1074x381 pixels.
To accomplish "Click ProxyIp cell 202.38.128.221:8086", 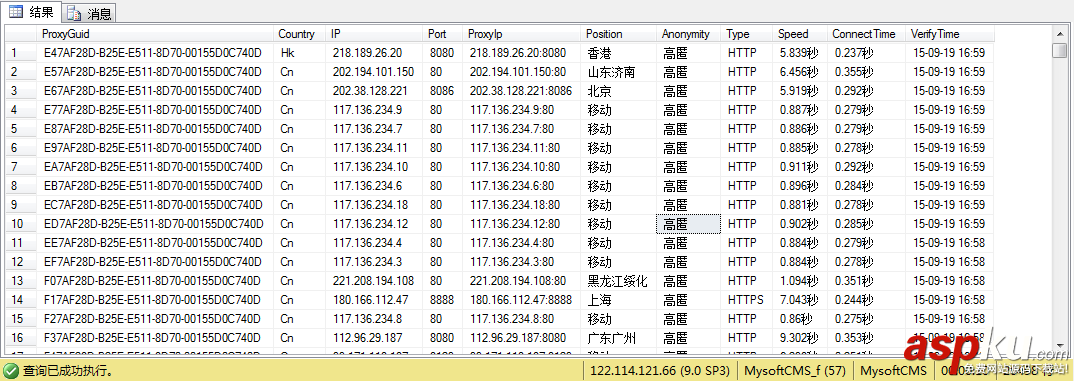I will [521, 90].
